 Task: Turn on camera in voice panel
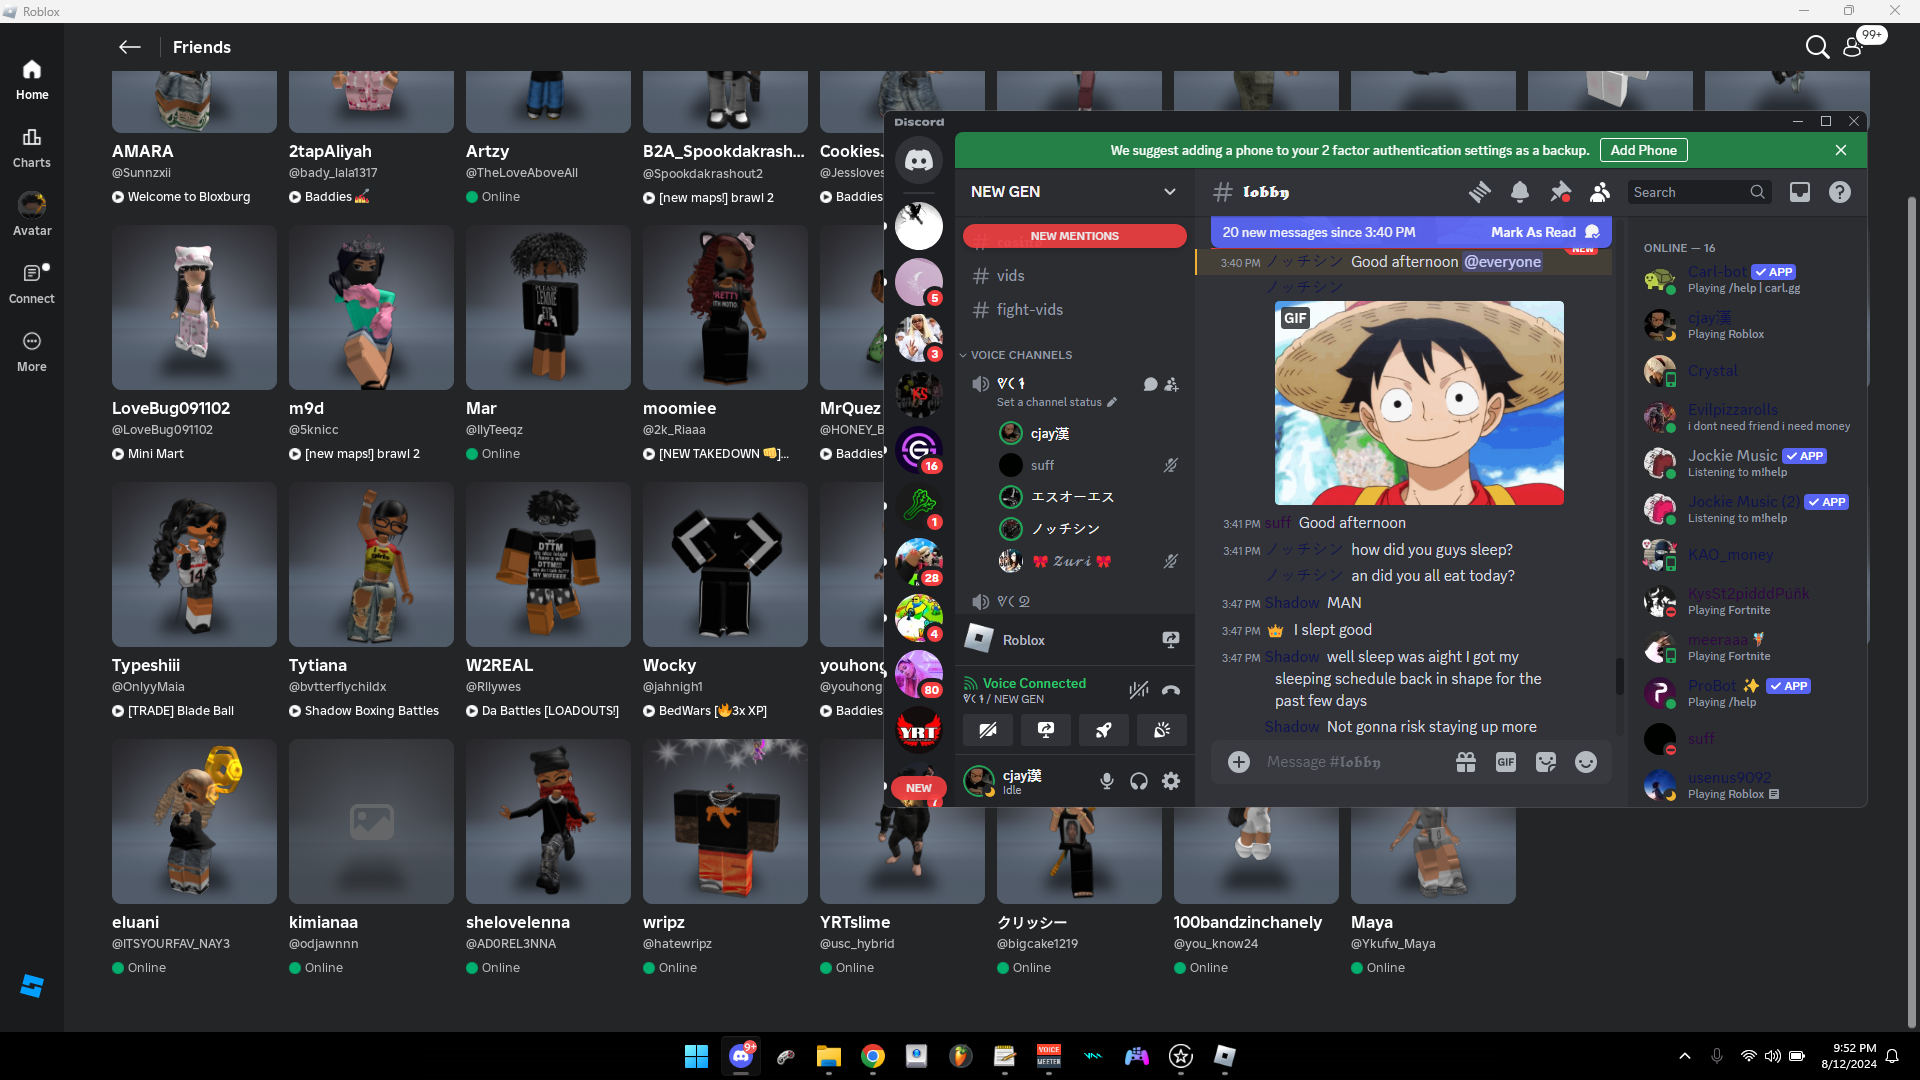click(988, 730)
